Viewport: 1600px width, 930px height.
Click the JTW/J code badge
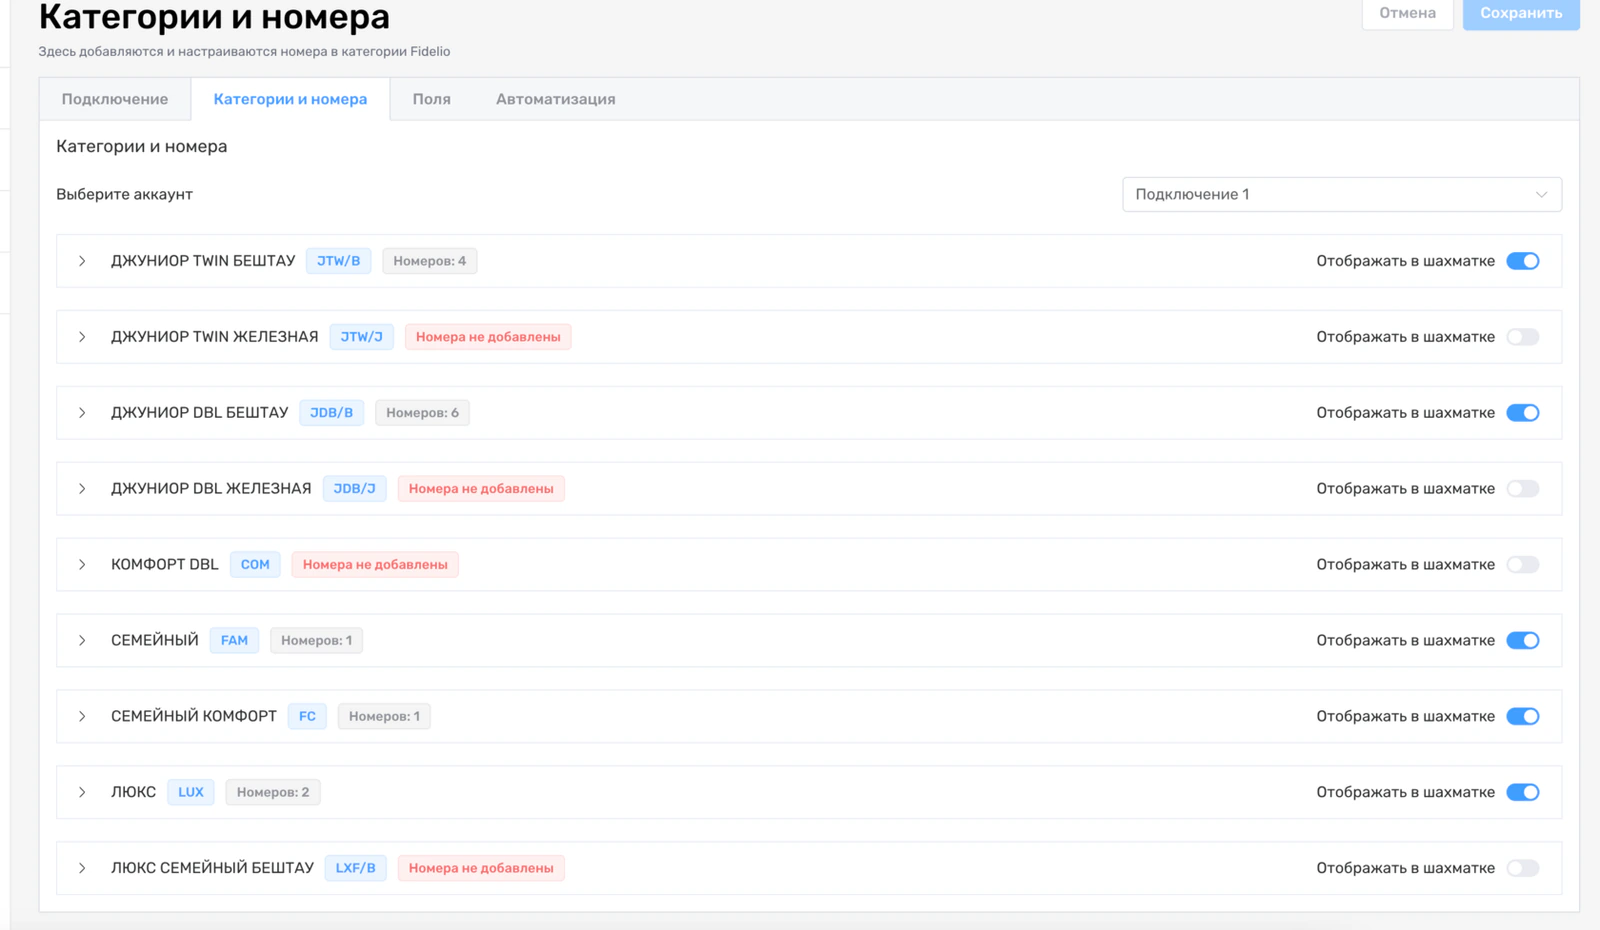tap(361, 337)
